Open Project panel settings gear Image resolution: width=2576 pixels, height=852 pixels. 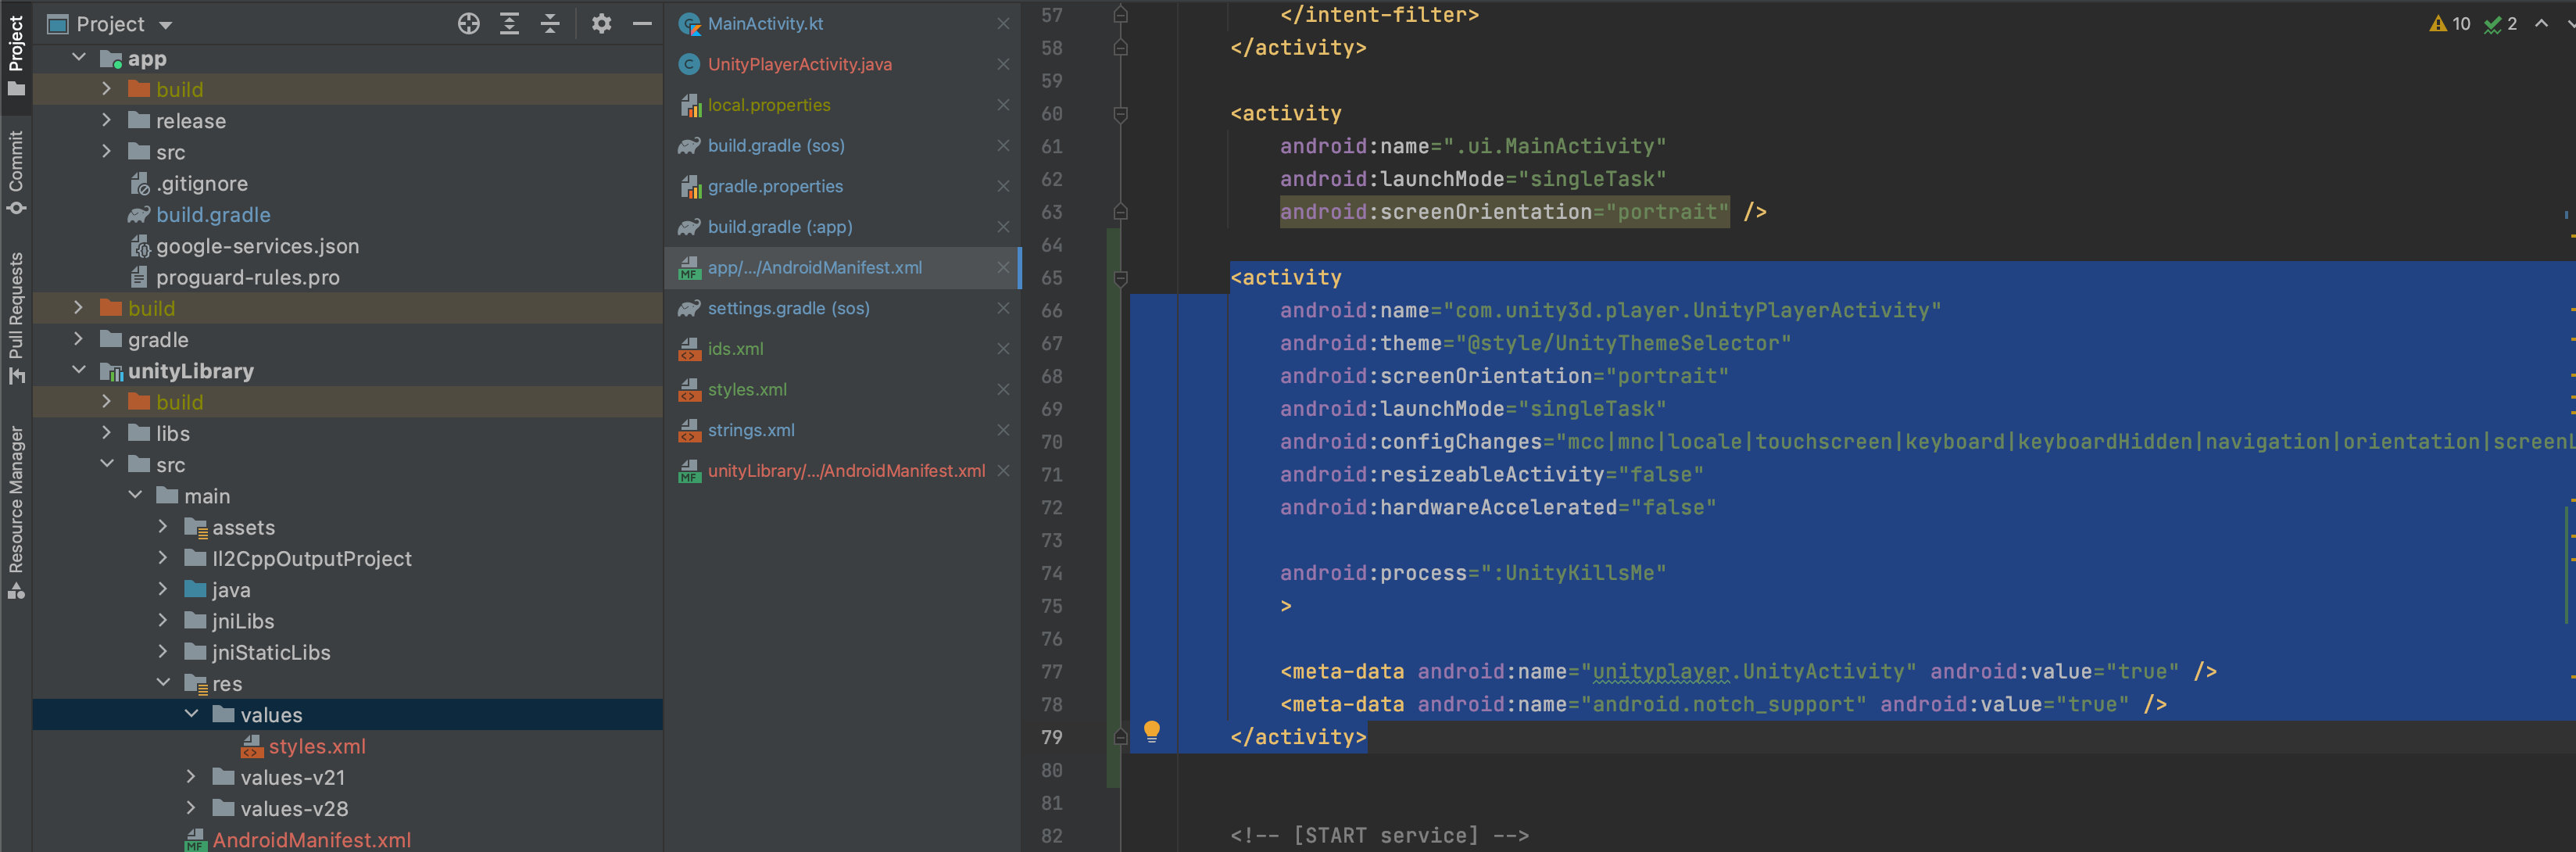point(601,24)
